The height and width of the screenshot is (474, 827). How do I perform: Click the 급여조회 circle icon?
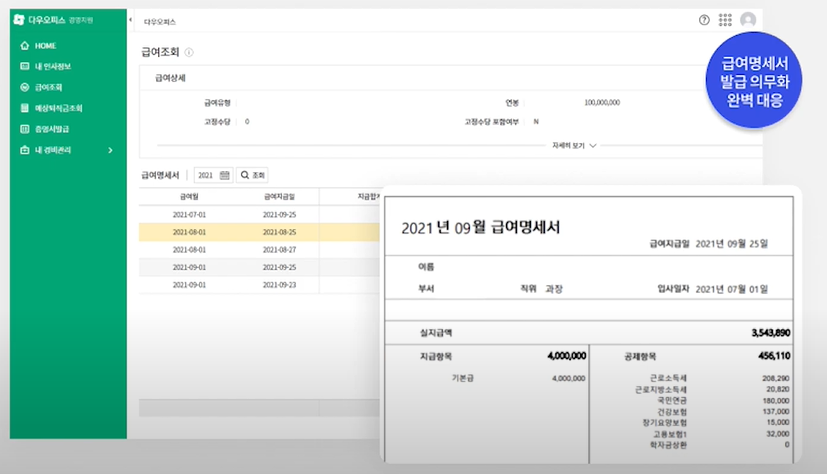[x=24, y=87]
